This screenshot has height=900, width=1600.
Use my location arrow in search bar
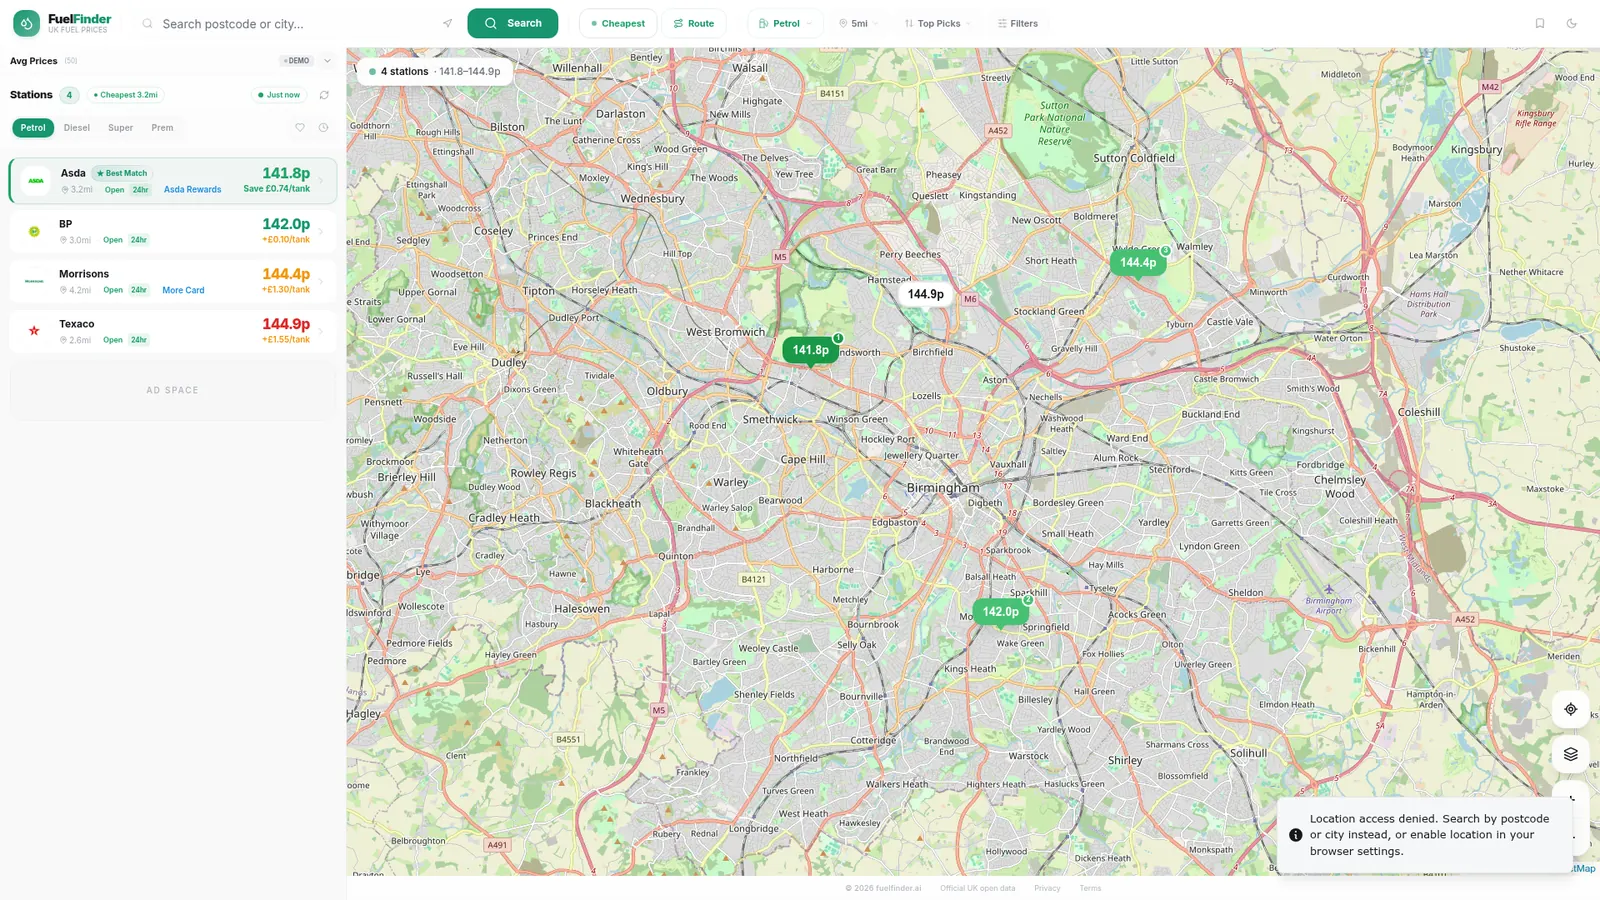point(447,23)
